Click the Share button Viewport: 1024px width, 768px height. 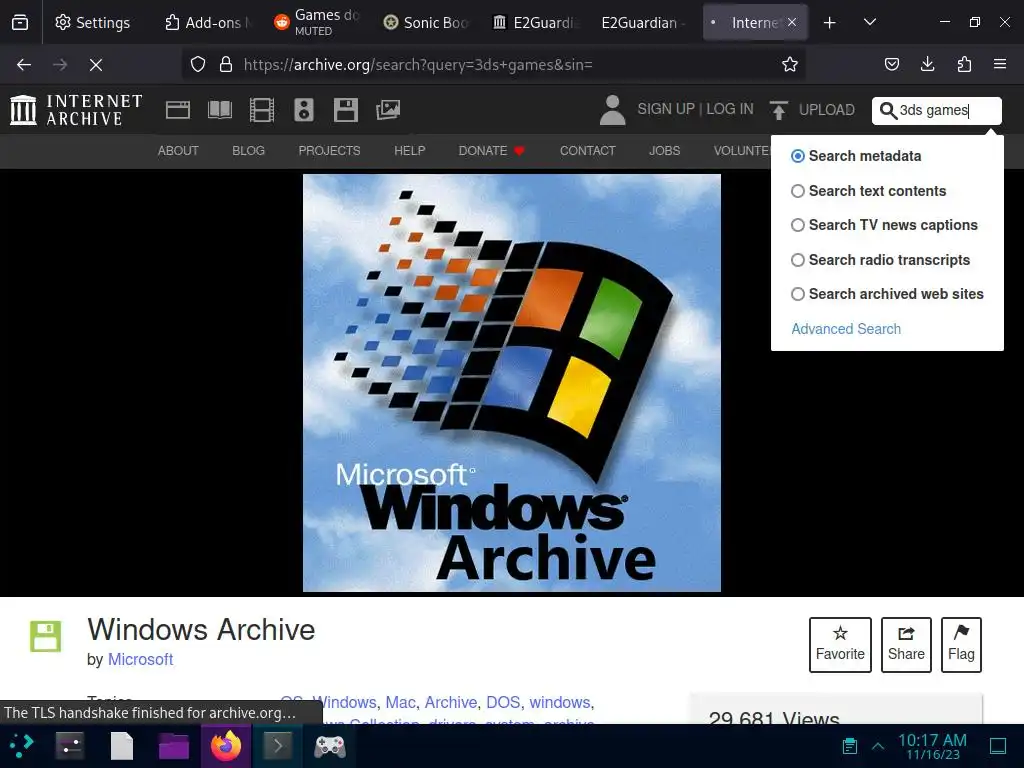tap(906, 645)
